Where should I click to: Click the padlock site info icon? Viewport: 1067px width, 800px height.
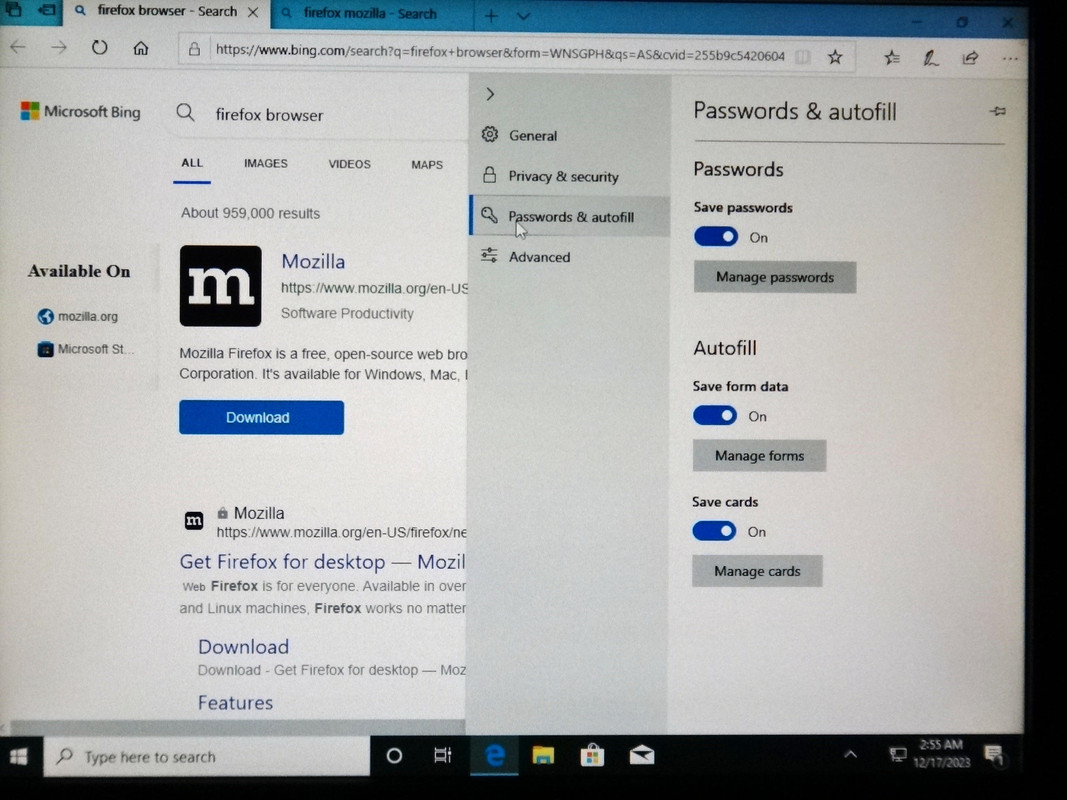pos(195,49)
